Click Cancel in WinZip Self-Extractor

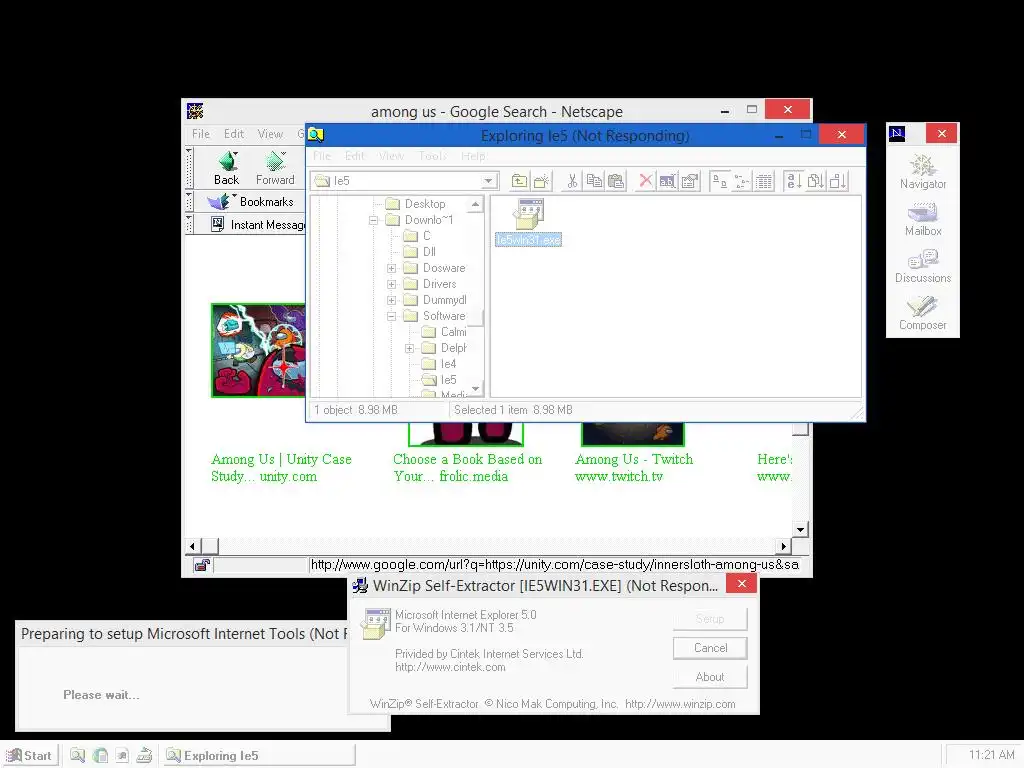pos(711,648)
